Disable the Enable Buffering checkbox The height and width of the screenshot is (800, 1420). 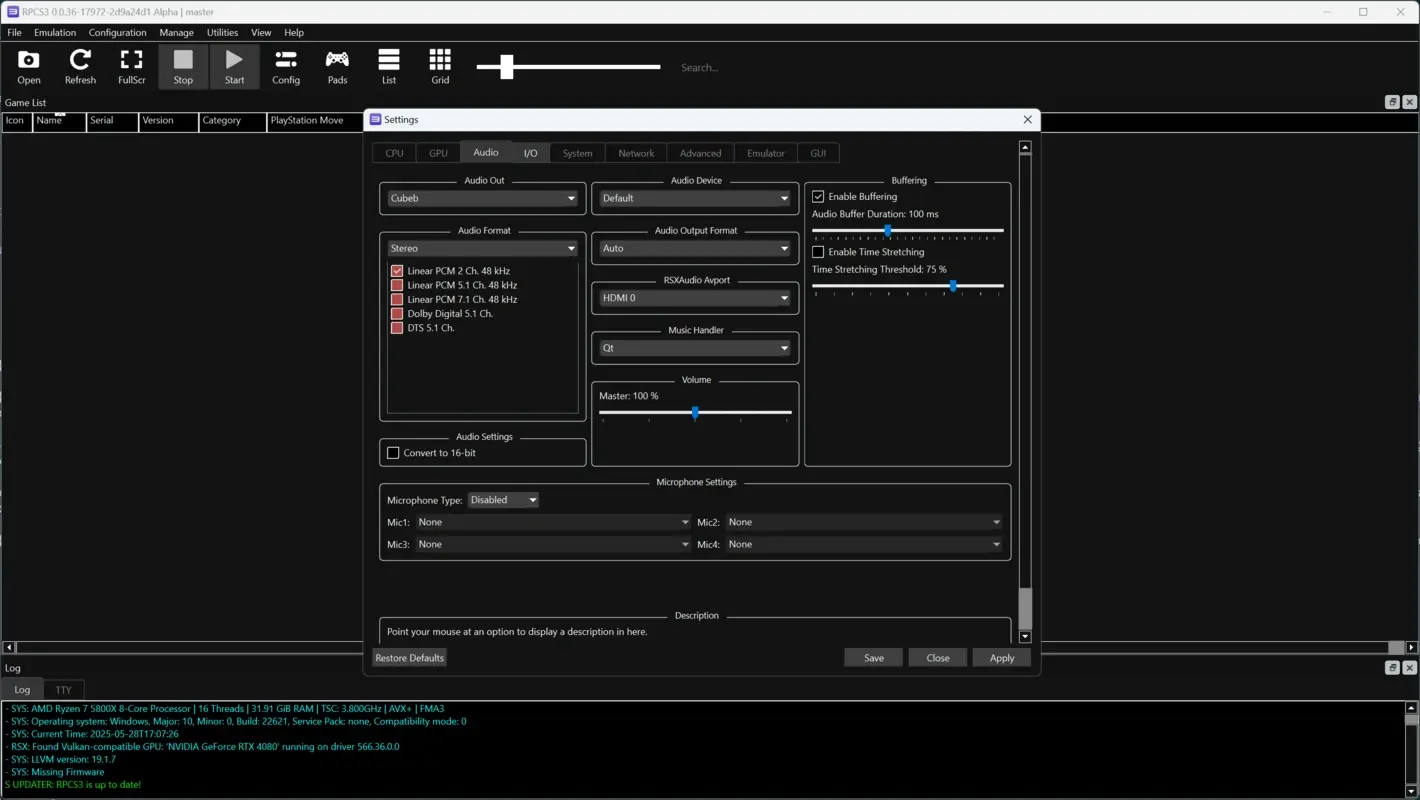click(x=818, y=196)
